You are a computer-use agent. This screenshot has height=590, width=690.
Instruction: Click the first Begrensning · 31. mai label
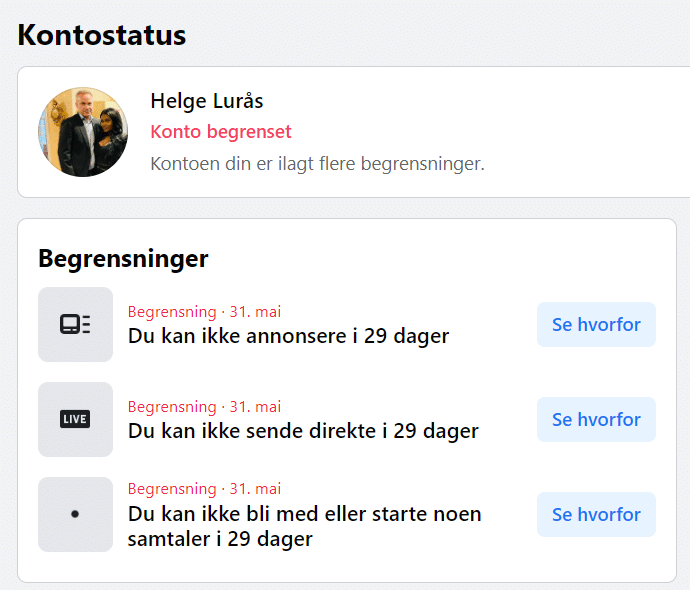(x=204, y=312)
